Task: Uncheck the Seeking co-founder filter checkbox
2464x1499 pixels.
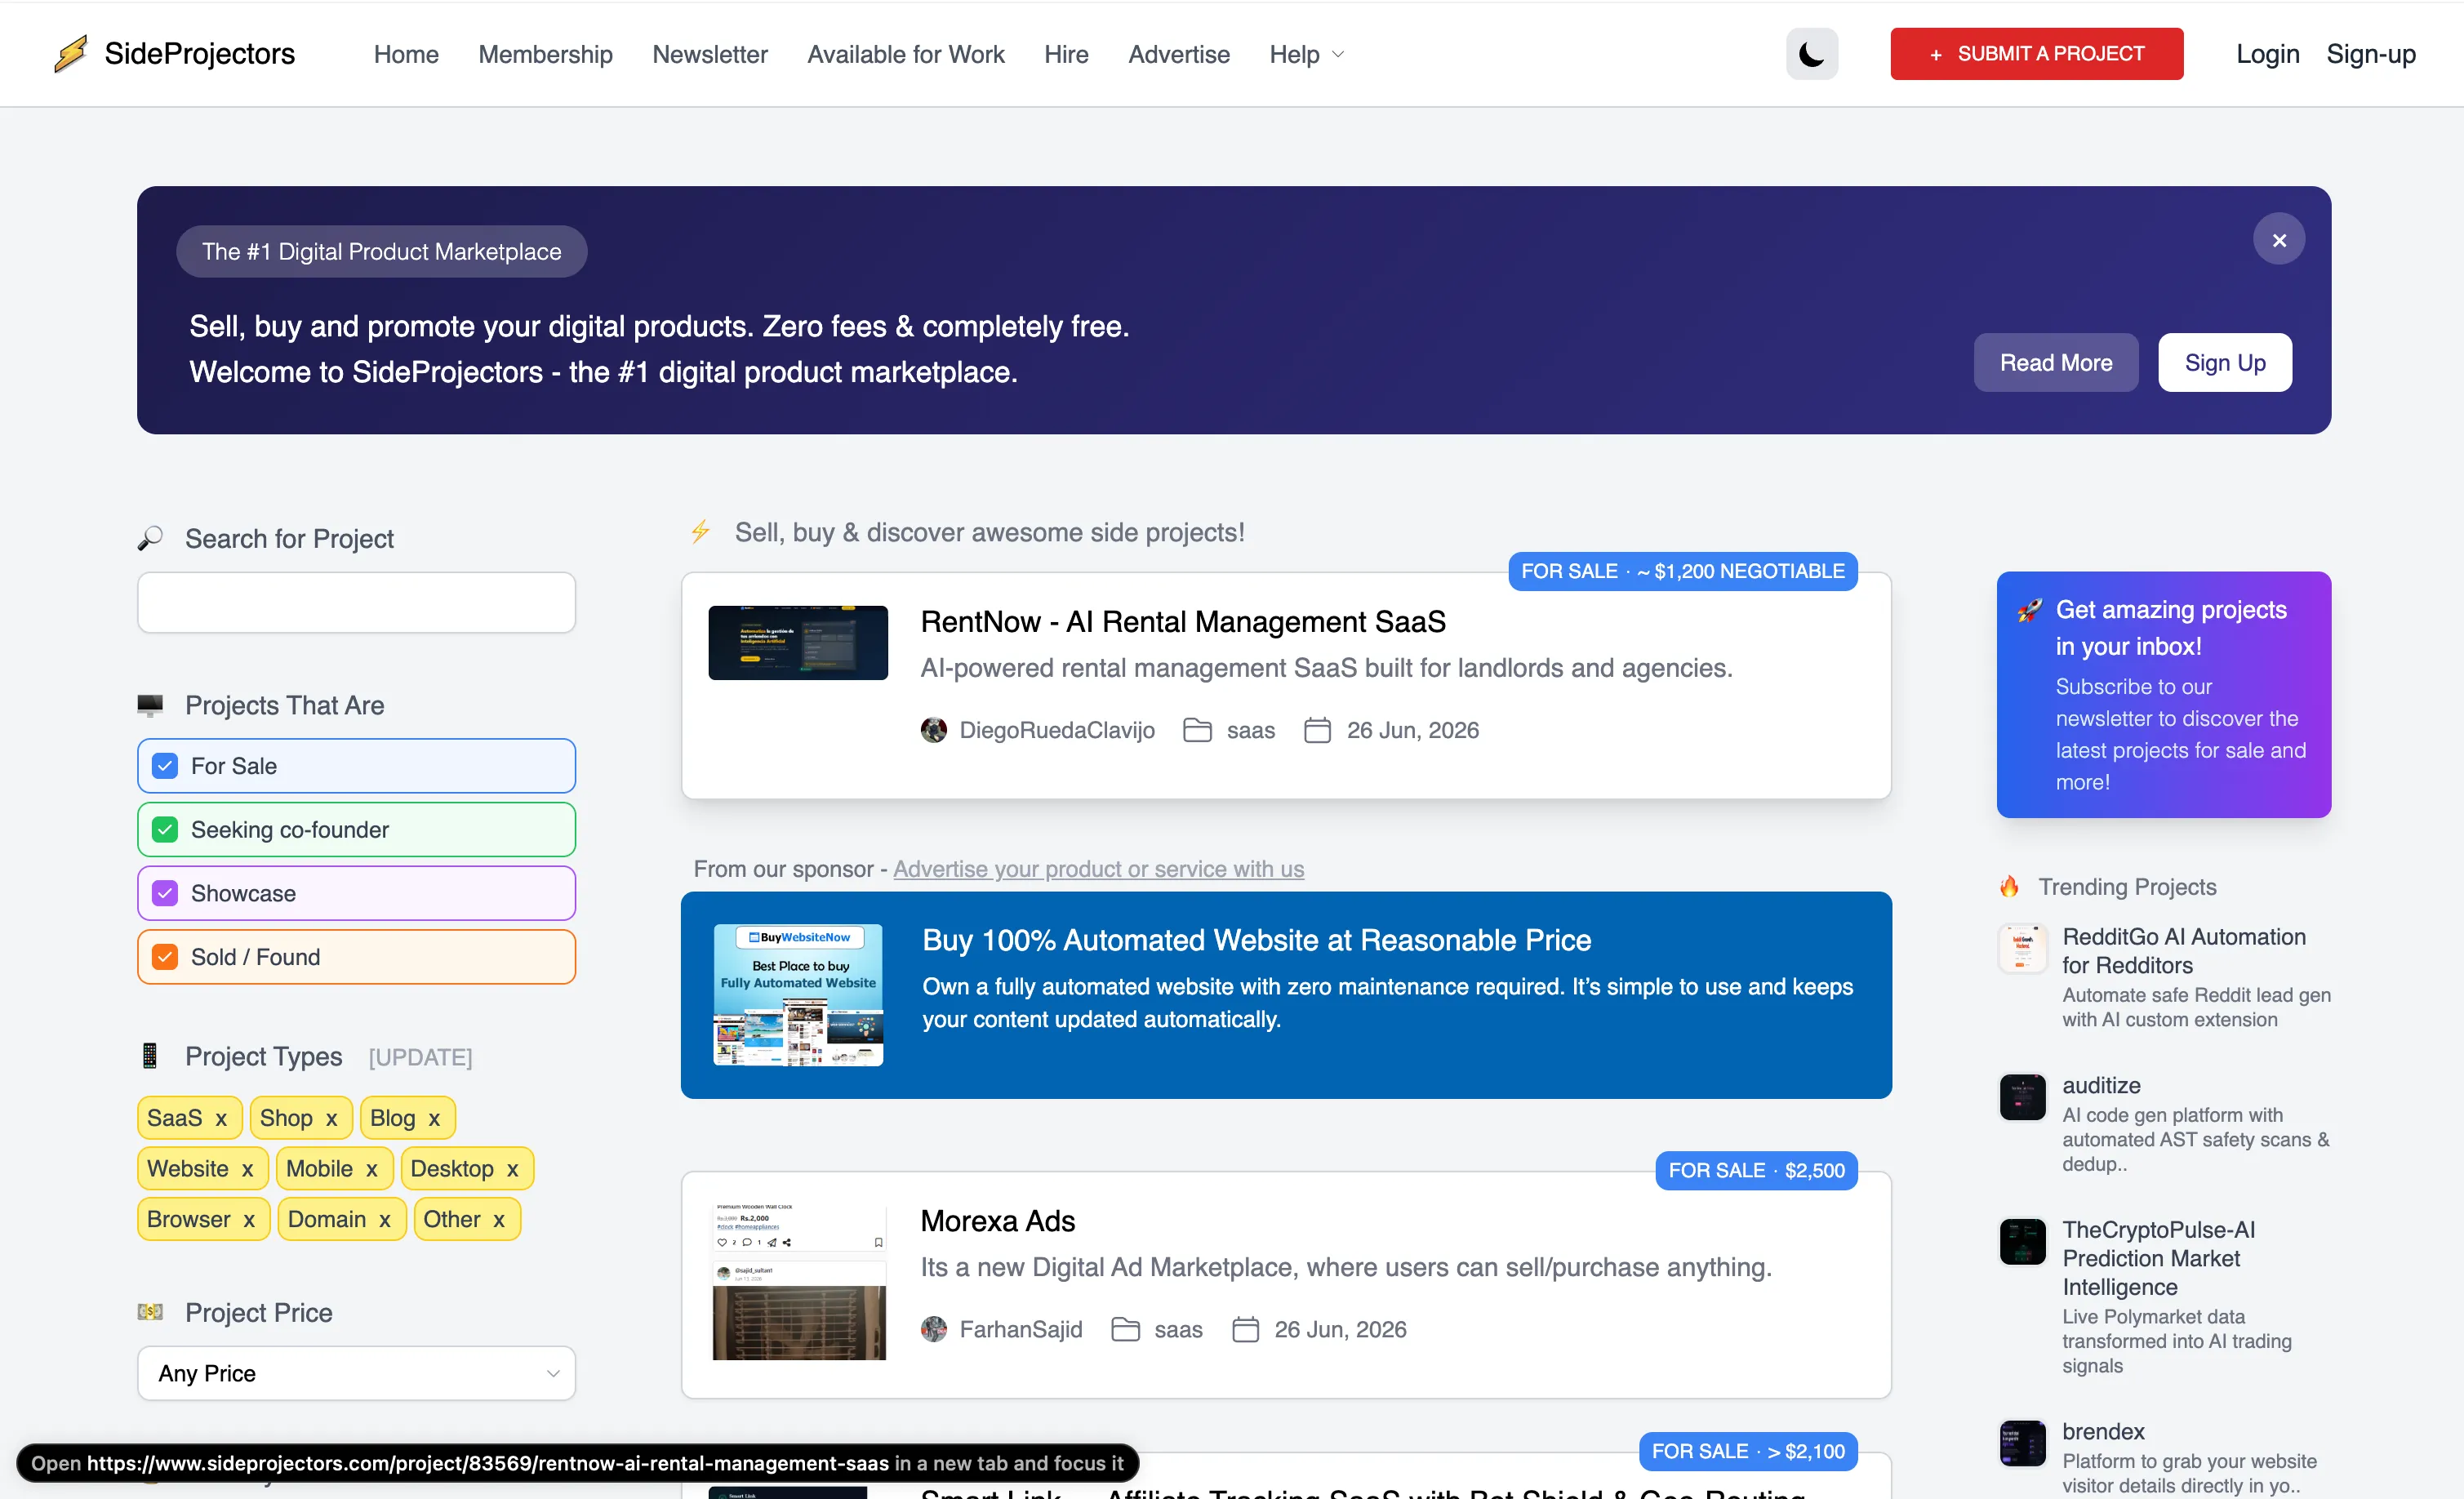Action: pos(165,830)
